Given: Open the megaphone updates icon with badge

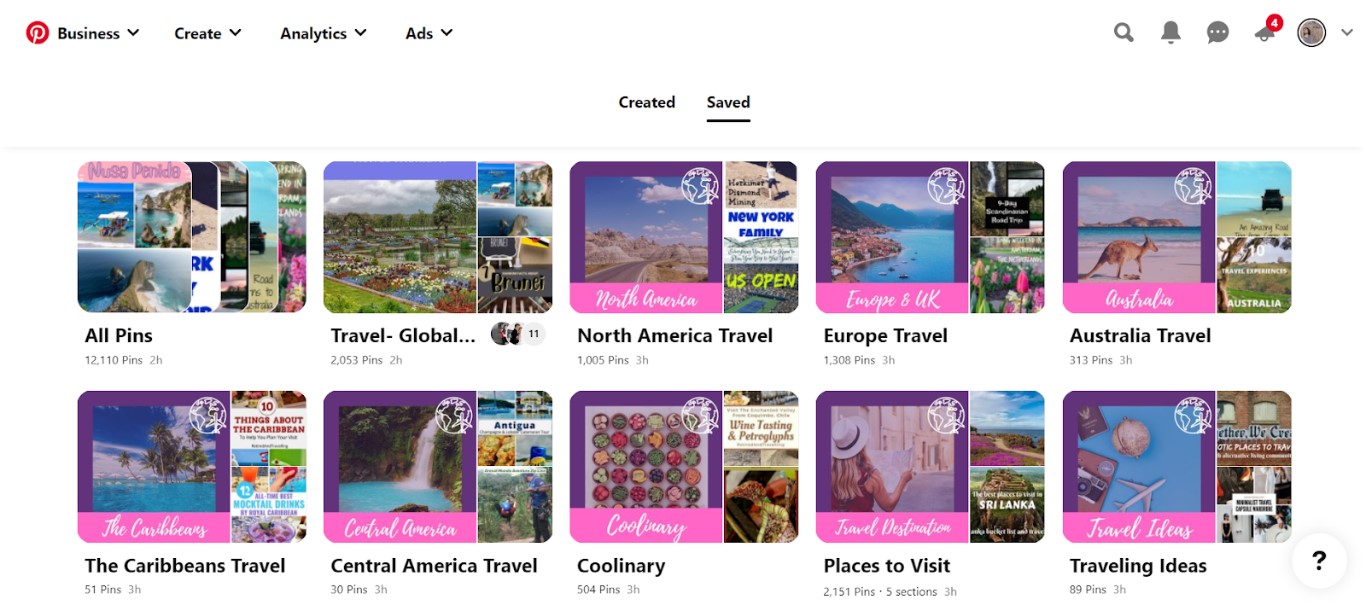Looking at the screenshot, I should (x=1266, y=31).
